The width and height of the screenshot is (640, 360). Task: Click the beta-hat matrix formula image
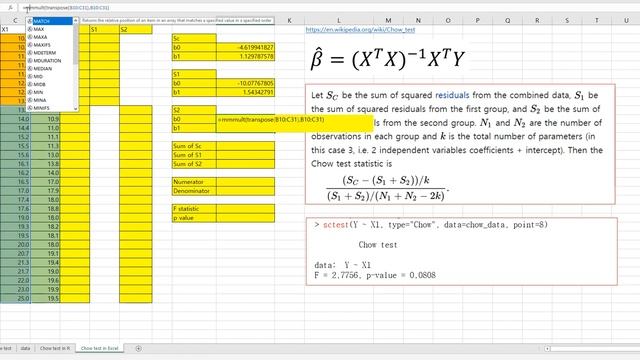point(388,60)
